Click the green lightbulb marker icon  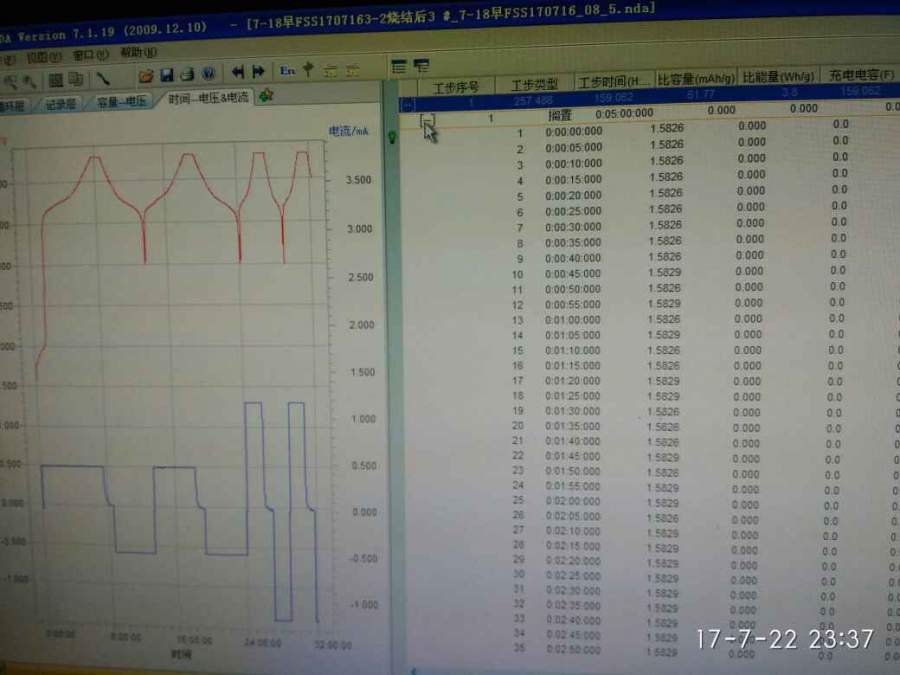(392, 137)
